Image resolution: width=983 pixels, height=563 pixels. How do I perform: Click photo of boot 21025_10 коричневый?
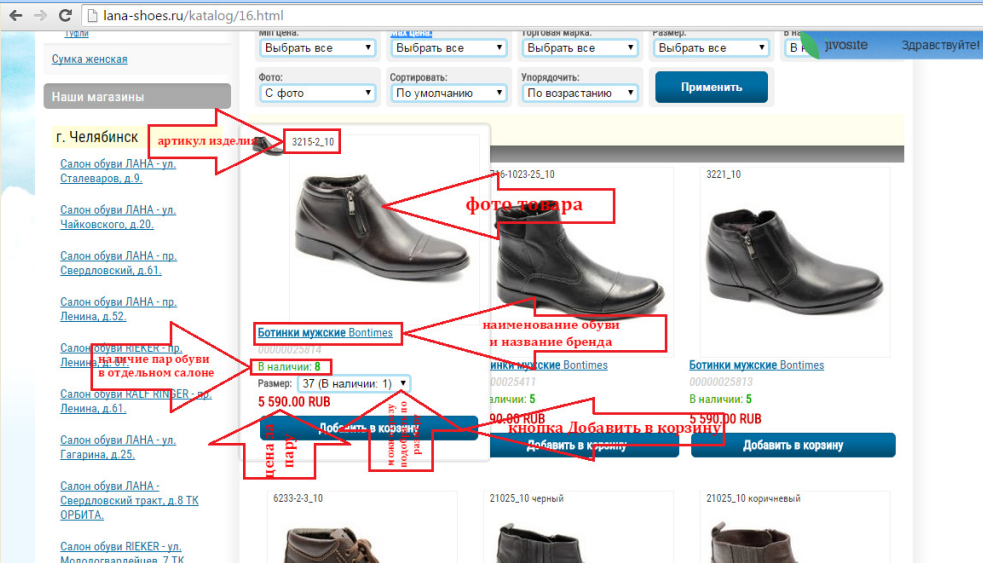coord(755,542)
